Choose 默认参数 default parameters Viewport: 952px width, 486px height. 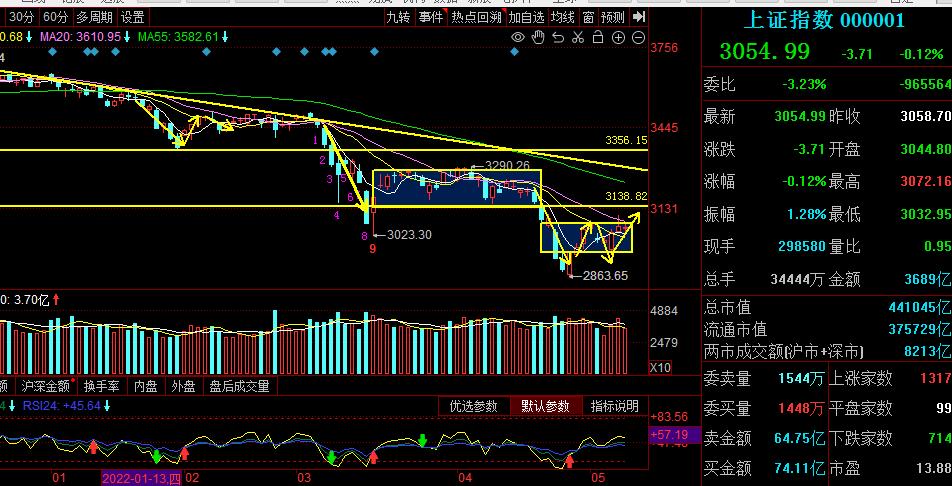[545, 406]
